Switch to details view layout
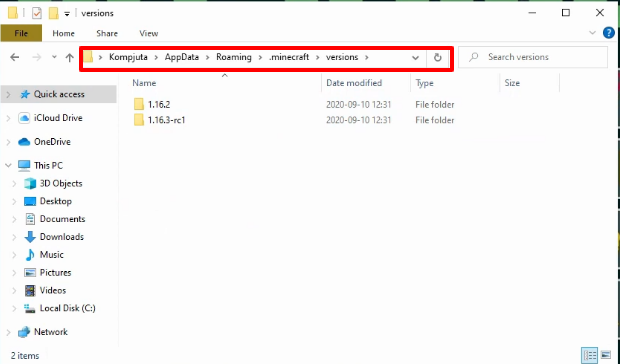This screenshot has width=620, height=364. (590, 355)
